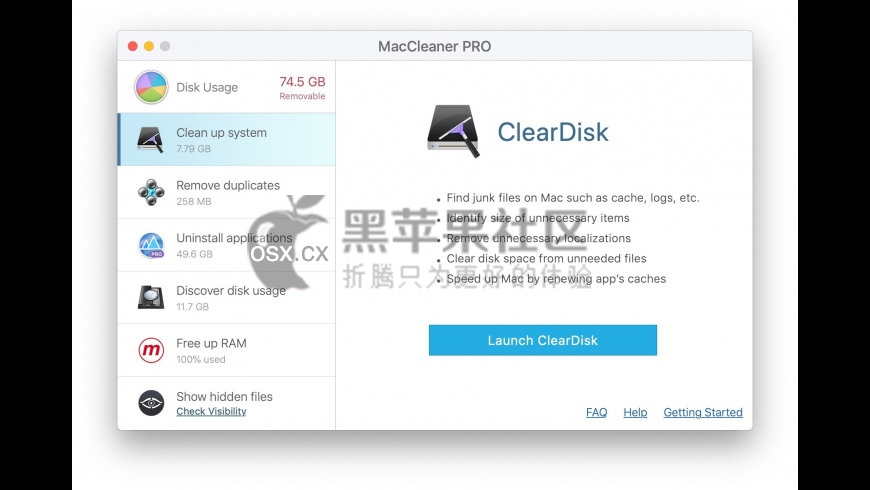Click the 74.5 GB Removable value
The height and width of the screenshot is (490, 870).
302,88
